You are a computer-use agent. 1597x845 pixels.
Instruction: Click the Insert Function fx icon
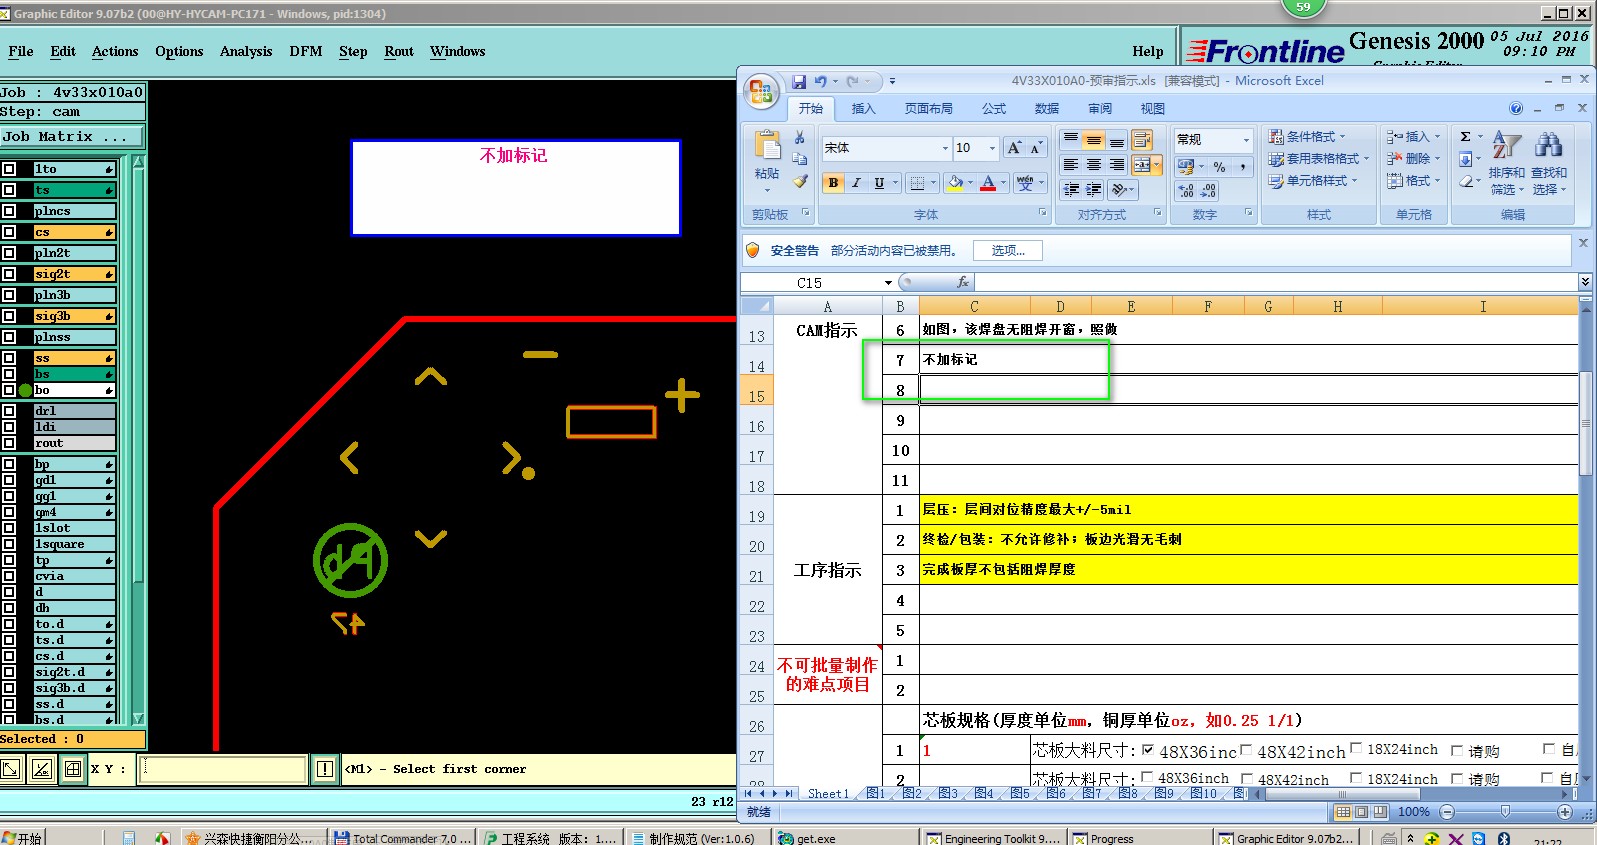pos(963,283)
